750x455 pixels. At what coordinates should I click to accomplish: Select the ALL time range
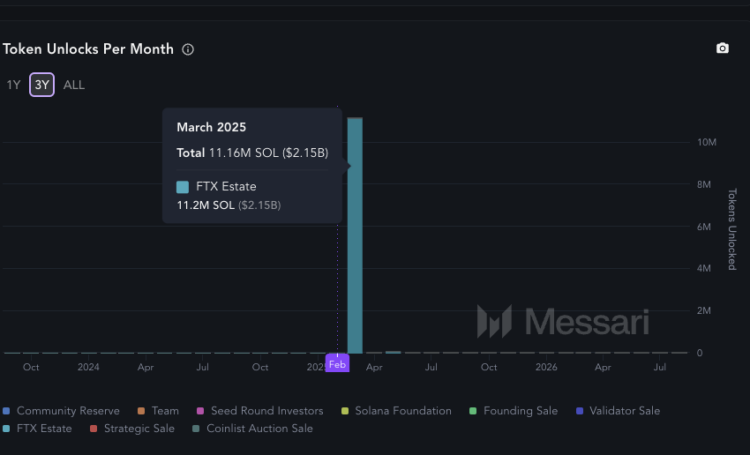tap(74, 85)
